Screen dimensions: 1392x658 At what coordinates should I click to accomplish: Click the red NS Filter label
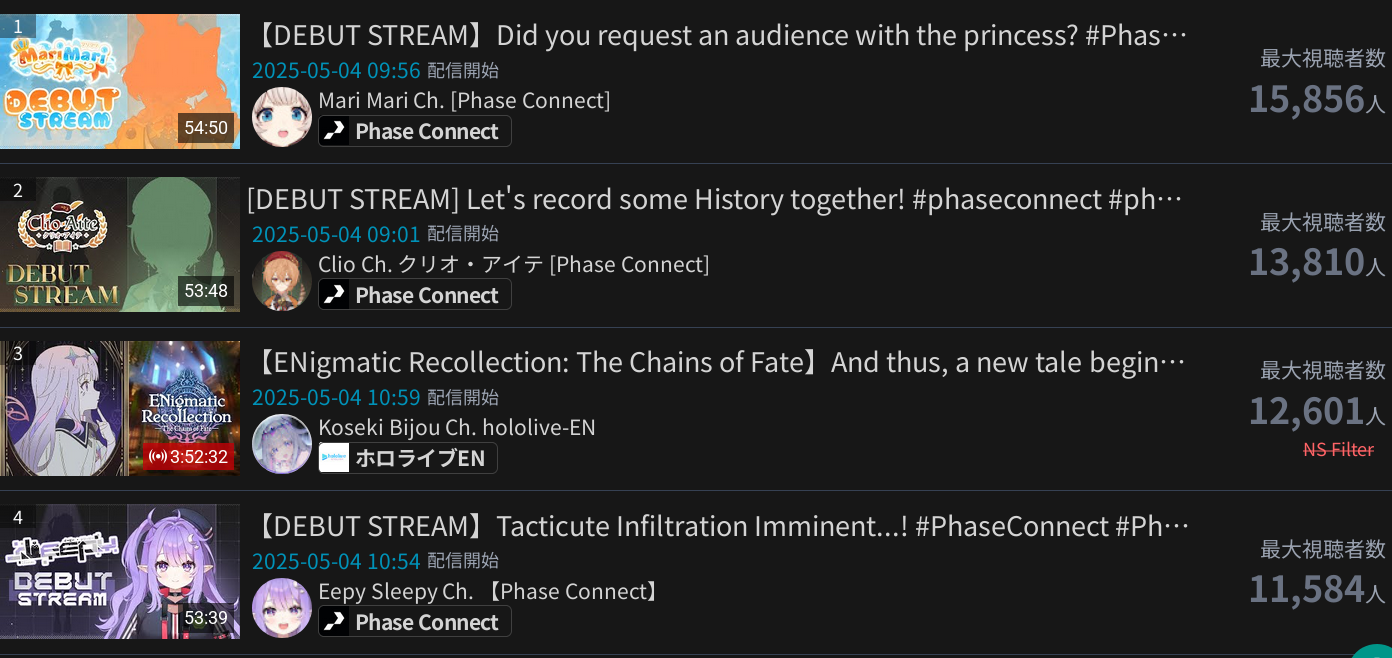(x=1338, y=450)
